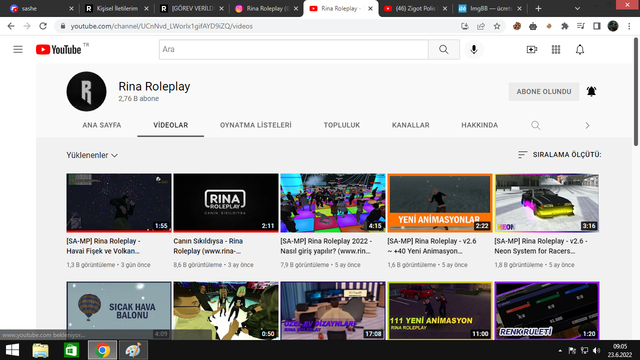The image size is (640, 360).
Task: Expand the Yüklenenler dropdown
Action: (x=92, y=155)
